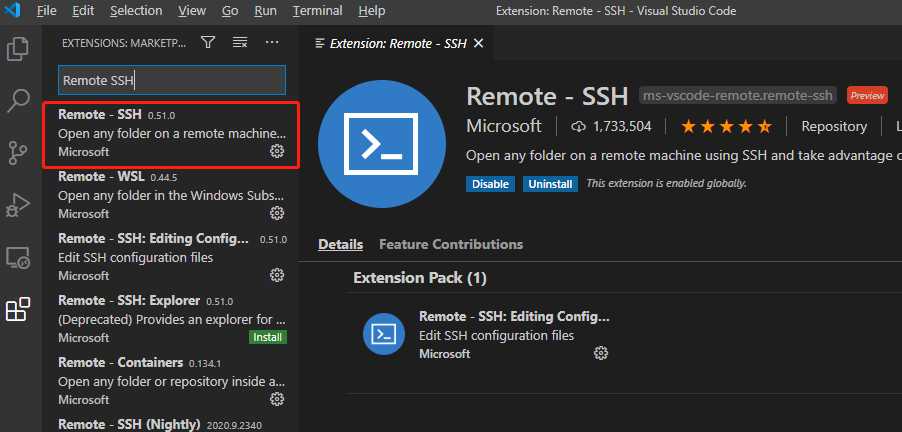Select Remote - SSH (Nightly) list entry
Screen dimensions: 902x432
(x=171, y=425)
